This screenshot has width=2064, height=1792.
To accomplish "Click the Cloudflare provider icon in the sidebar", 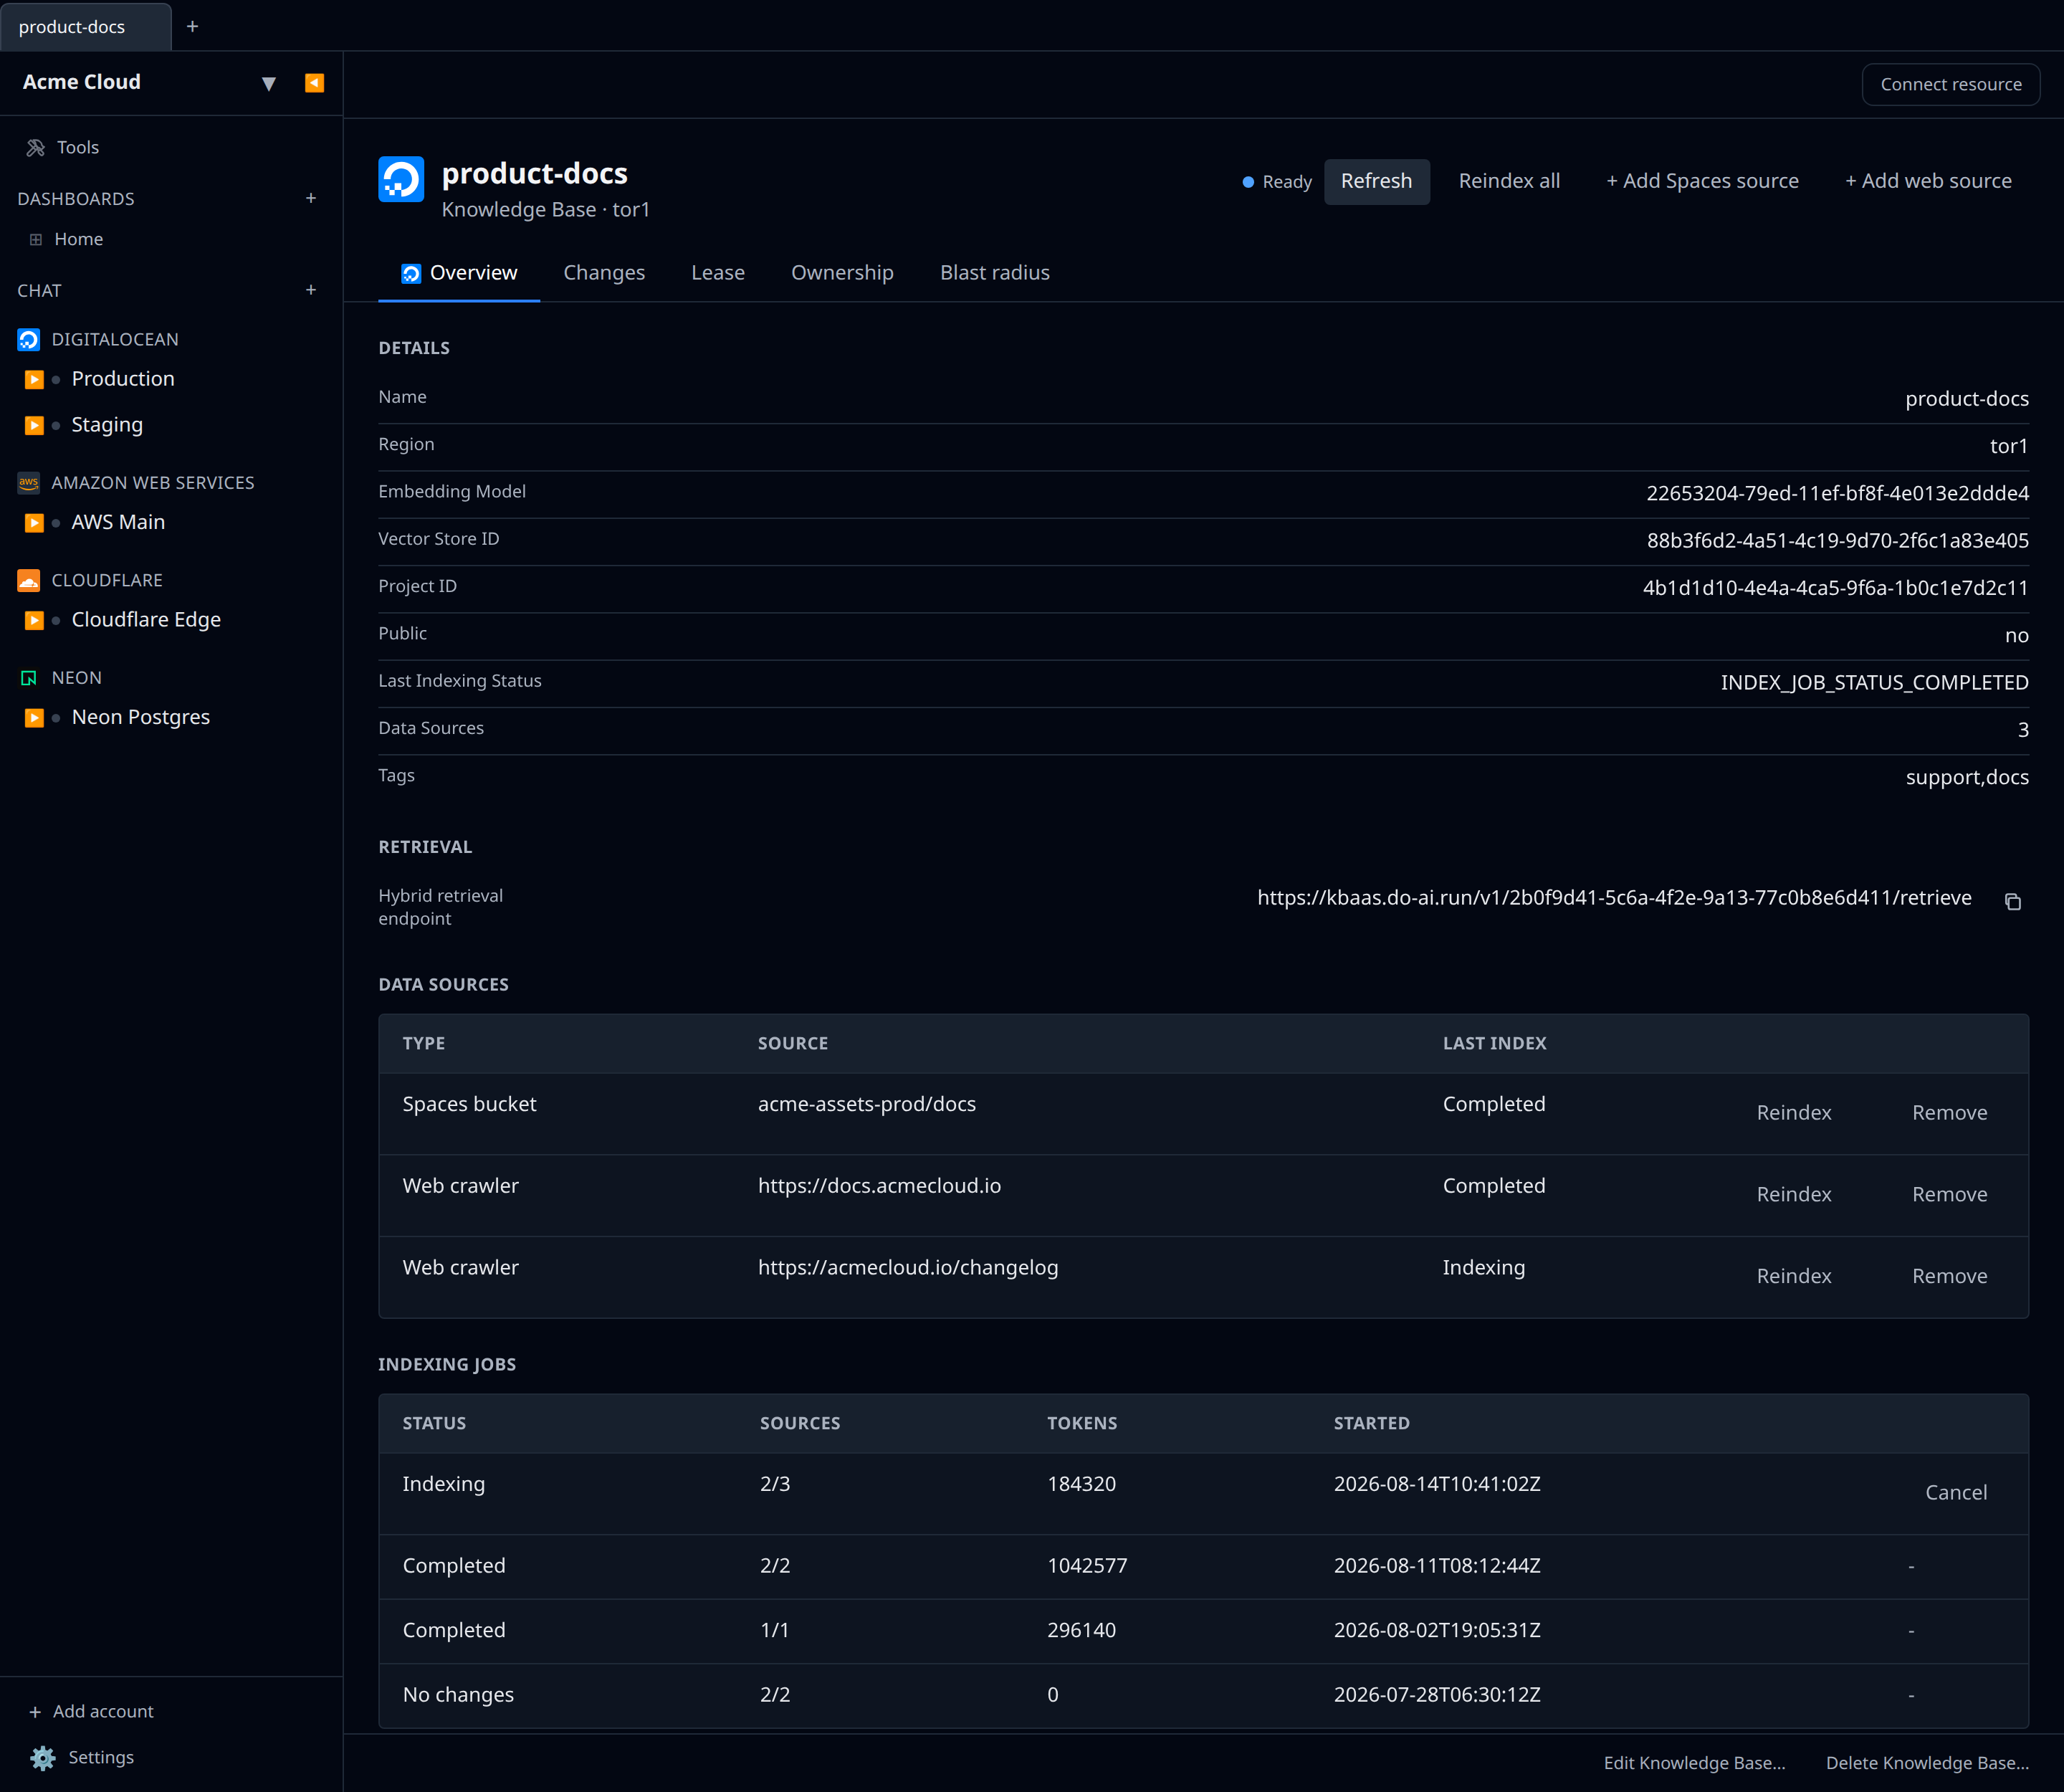I will tap(29, 580).
